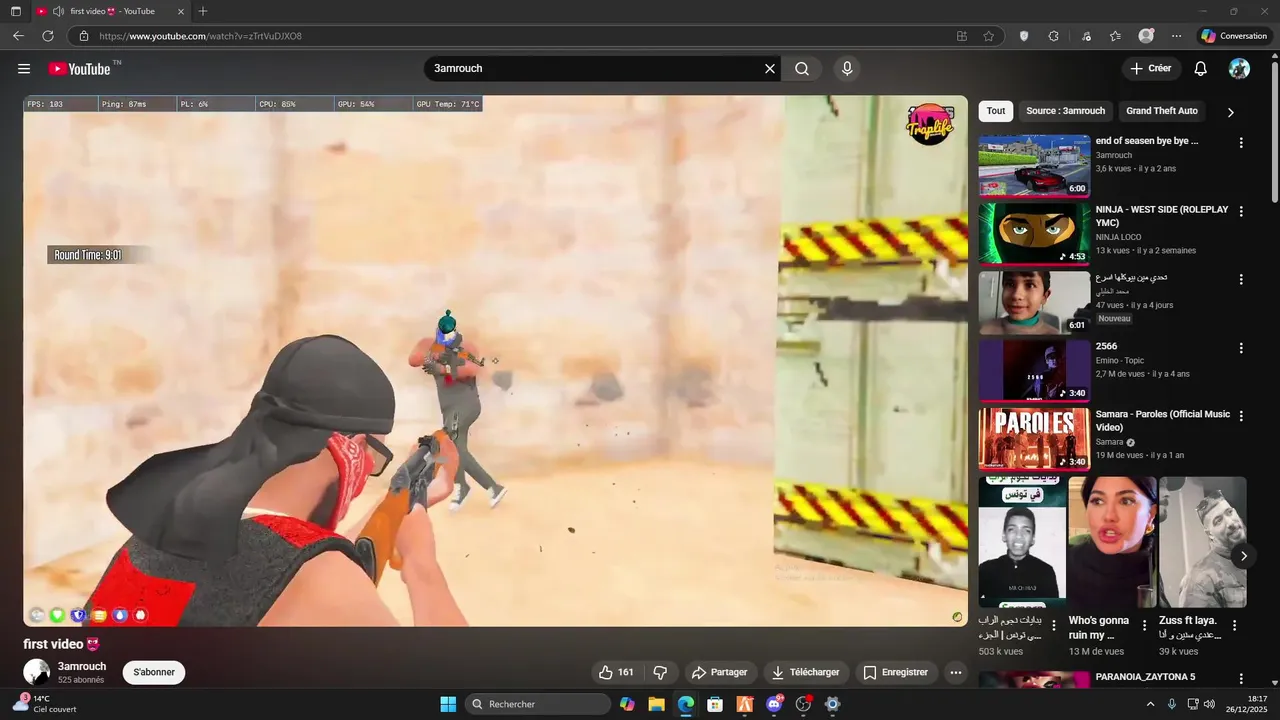Open the Zuss ft laya short

1203,542
